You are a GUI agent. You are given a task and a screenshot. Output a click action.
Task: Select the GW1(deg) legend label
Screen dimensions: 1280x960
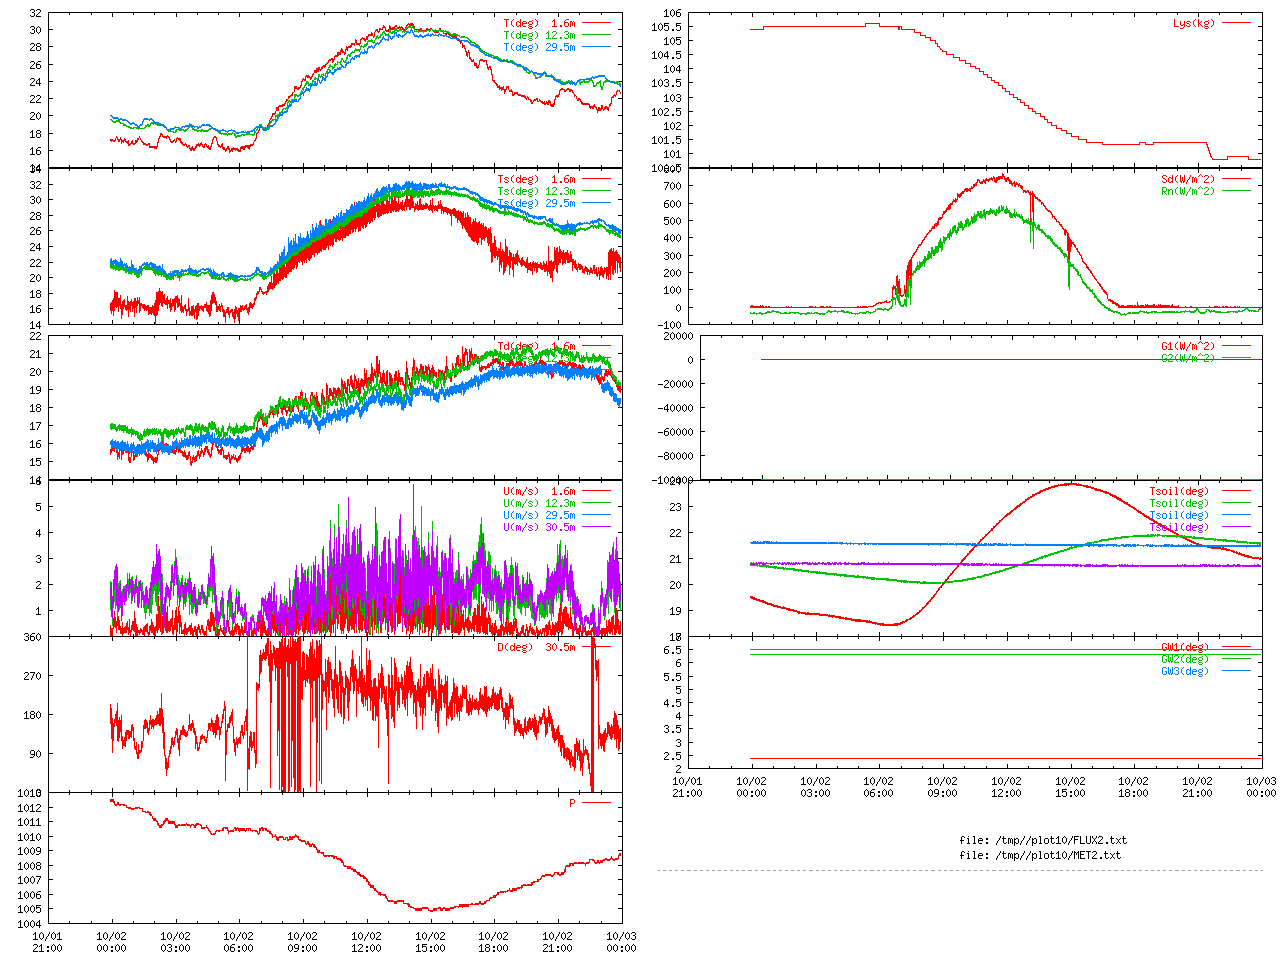click(x=1184, y=647)
